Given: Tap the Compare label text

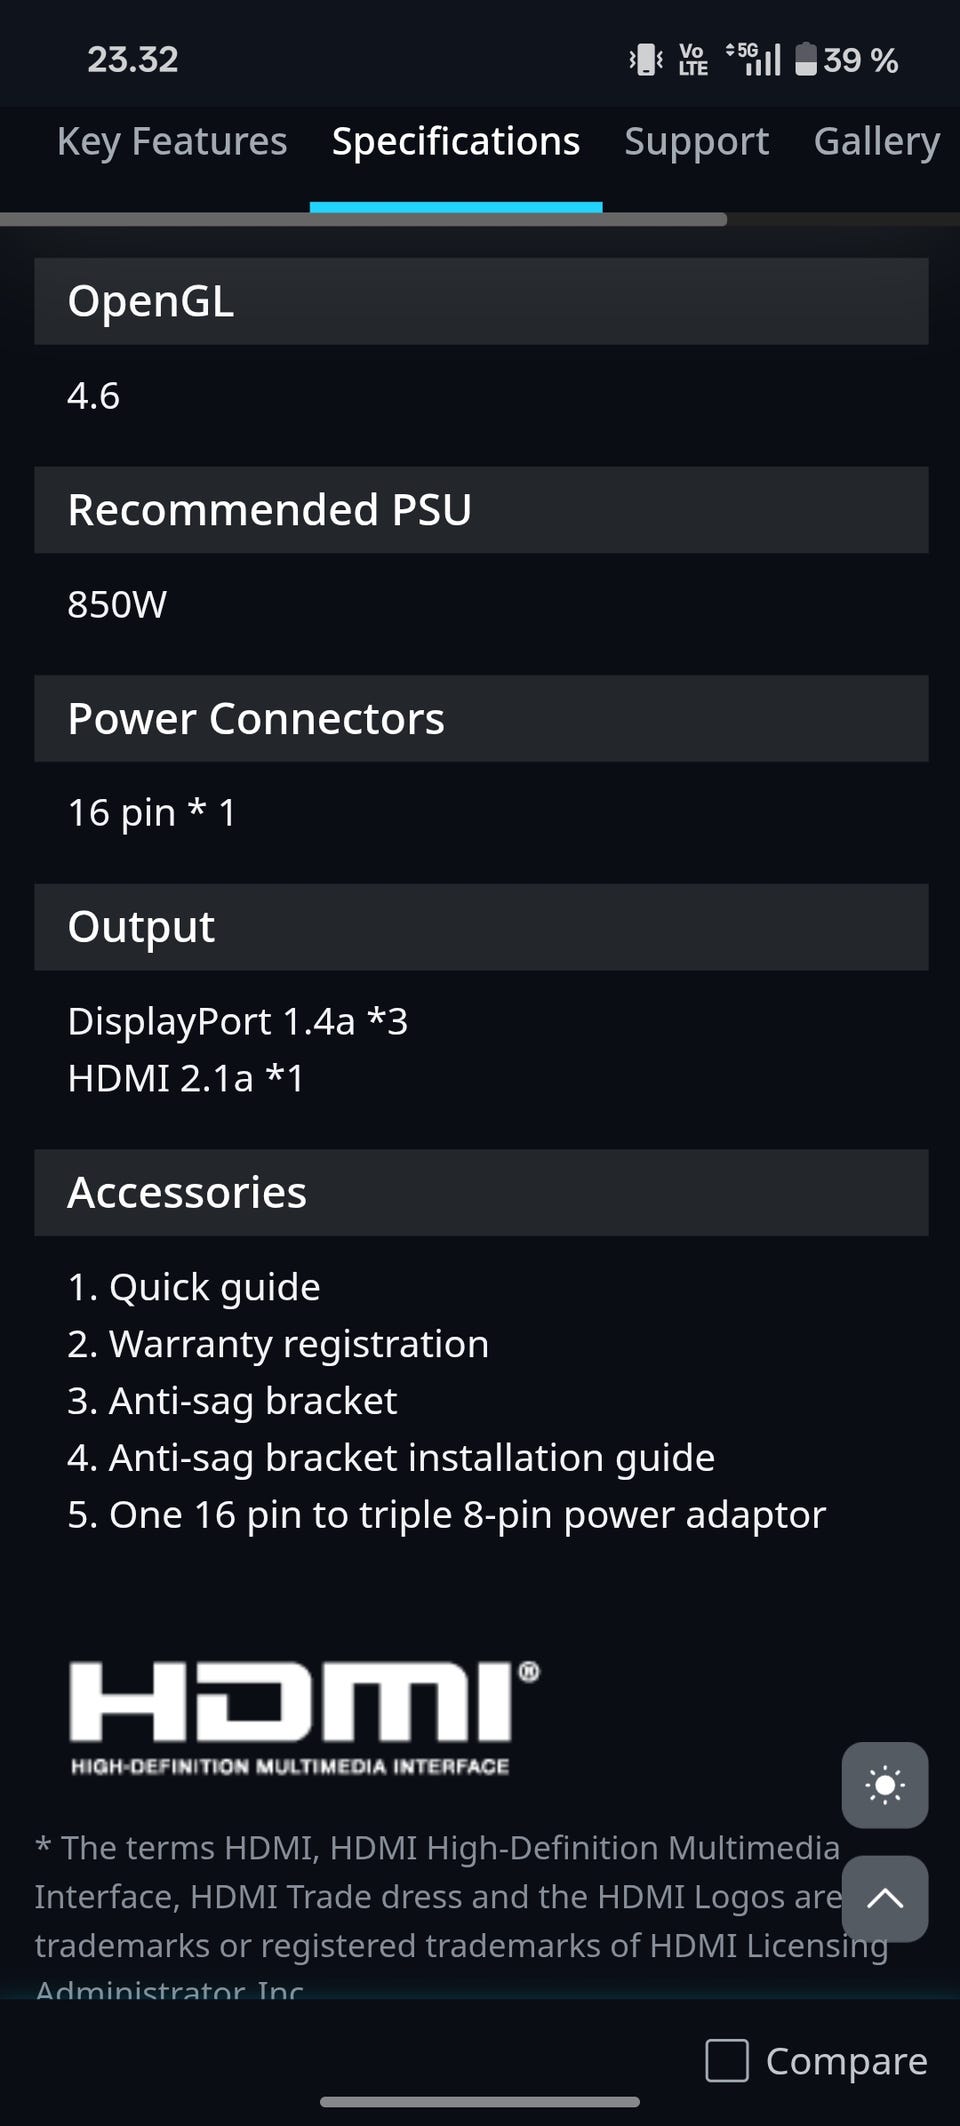Looking at the screenshot, I should tap(846, 2061).
